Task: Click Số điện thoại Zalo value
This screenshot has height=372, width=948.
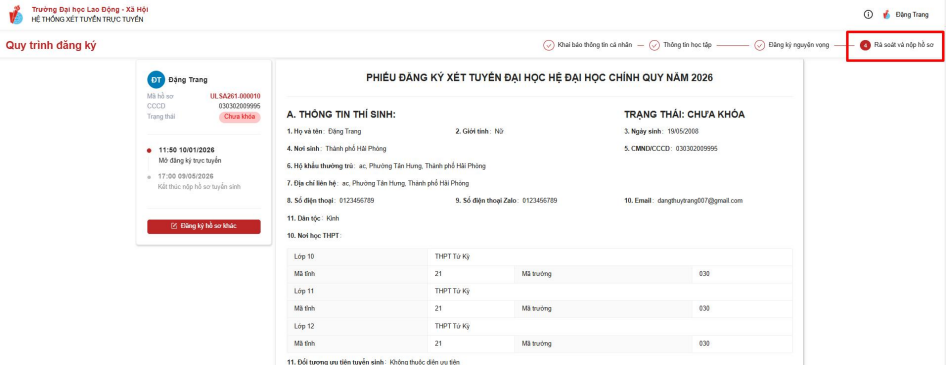Action: [x=540, y=200]
